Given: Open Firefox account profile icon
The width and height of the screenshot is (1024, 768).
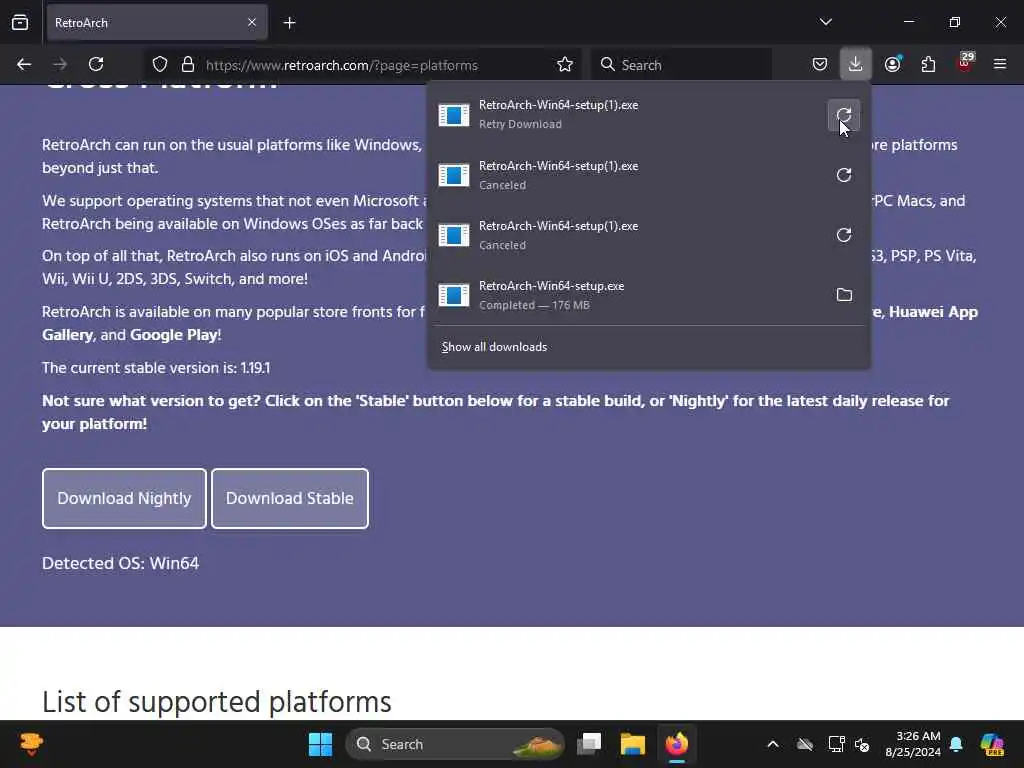Looking at the screenshot, I should point(893,64).
